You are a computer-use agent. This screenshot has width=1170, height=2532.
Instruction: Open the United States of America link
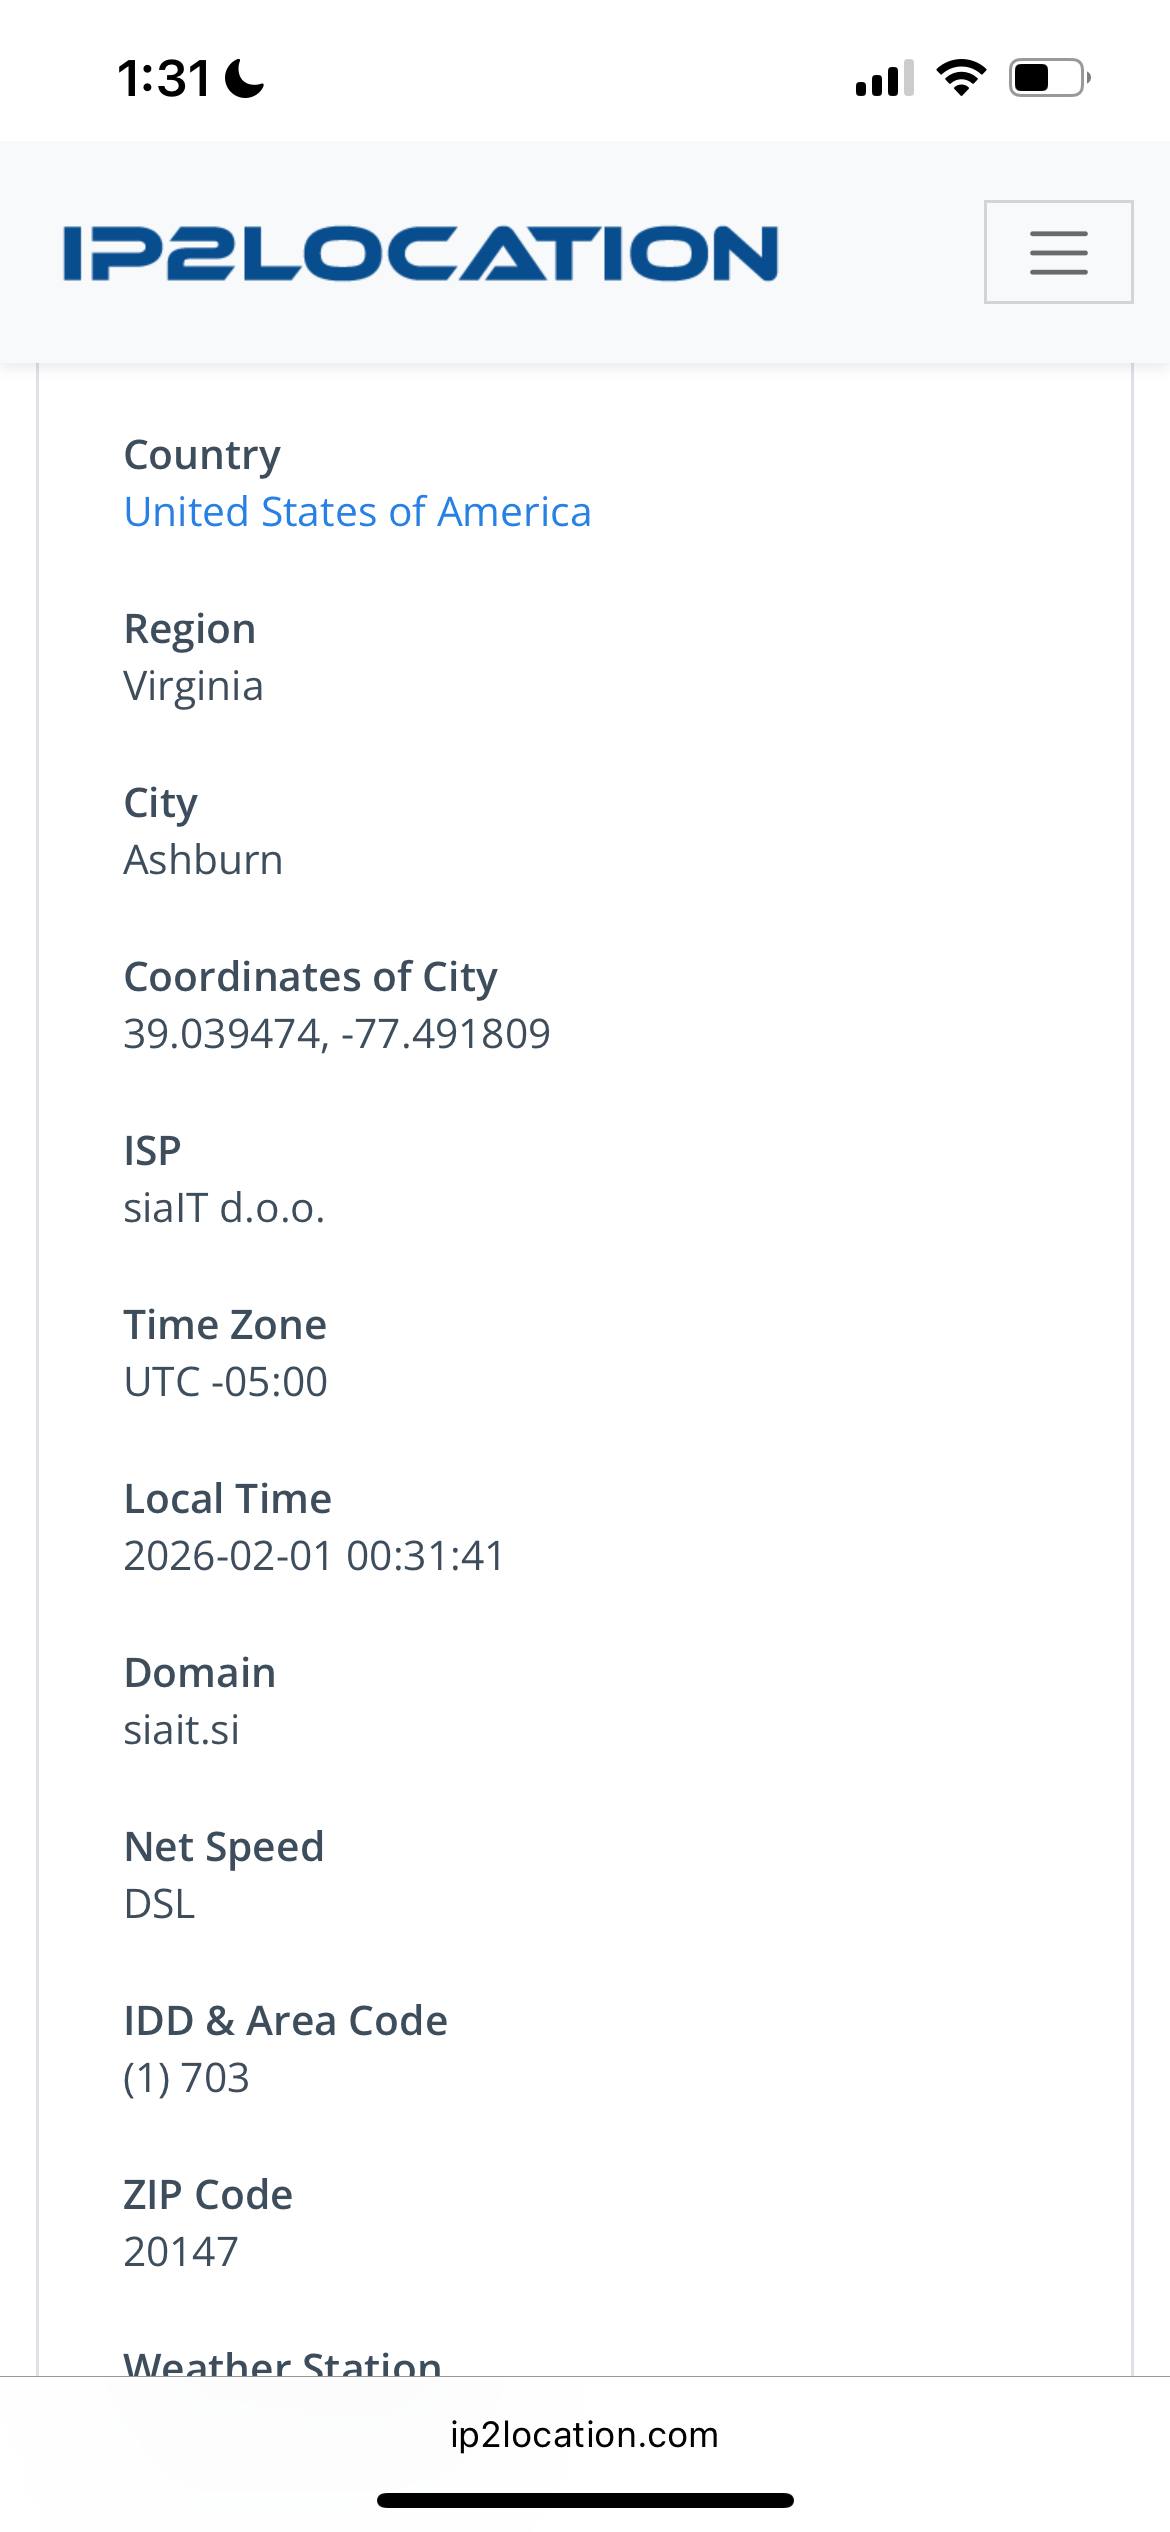click(x=357, y=511)
